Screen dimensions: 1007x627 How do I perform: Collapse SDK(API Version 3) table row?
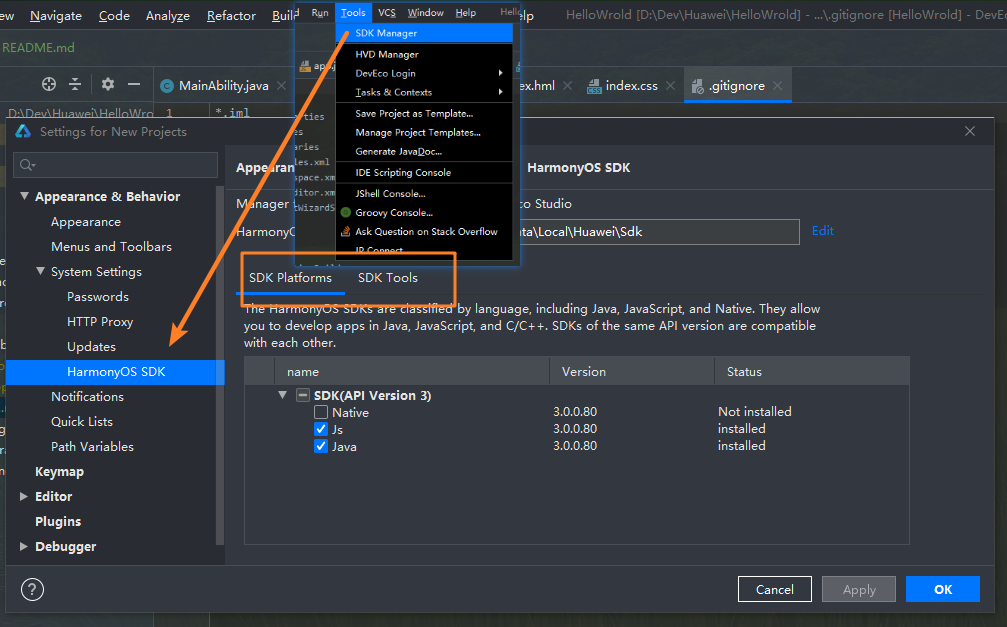coord(282,395)
